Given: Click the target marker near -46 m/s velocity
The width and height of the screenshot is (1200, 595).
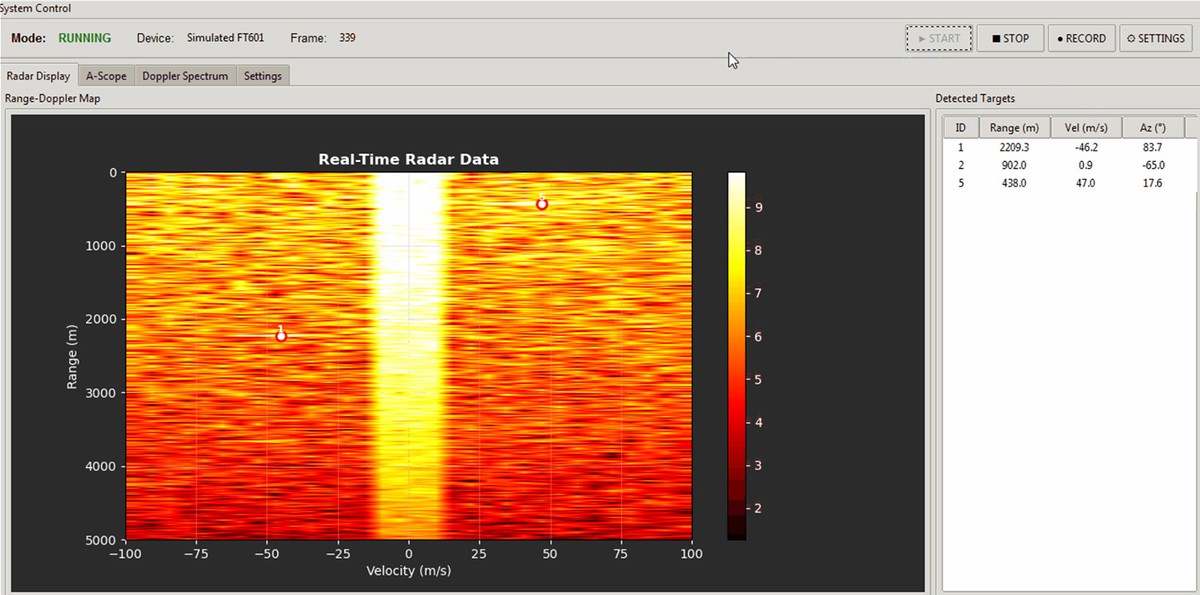Looking at the screenshot, I should click(x=281, y=336).
